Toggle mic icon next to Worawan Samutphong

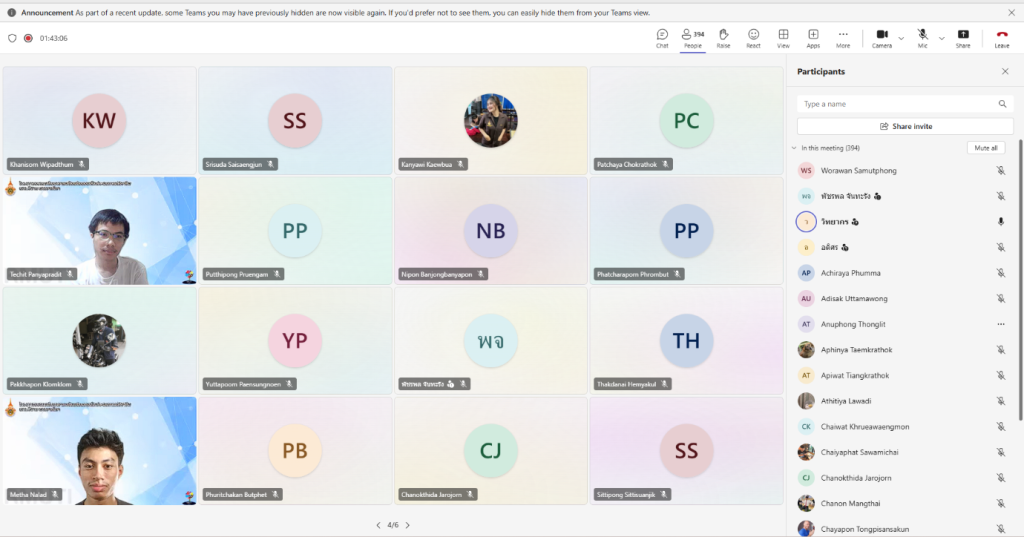click(1000, 171)
